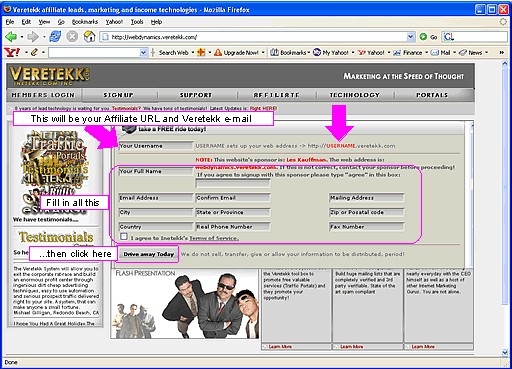Image resolution: width=512 pixels, height=369 pixels.
Task: Open the View menu
Action: [x=44, y=22]
